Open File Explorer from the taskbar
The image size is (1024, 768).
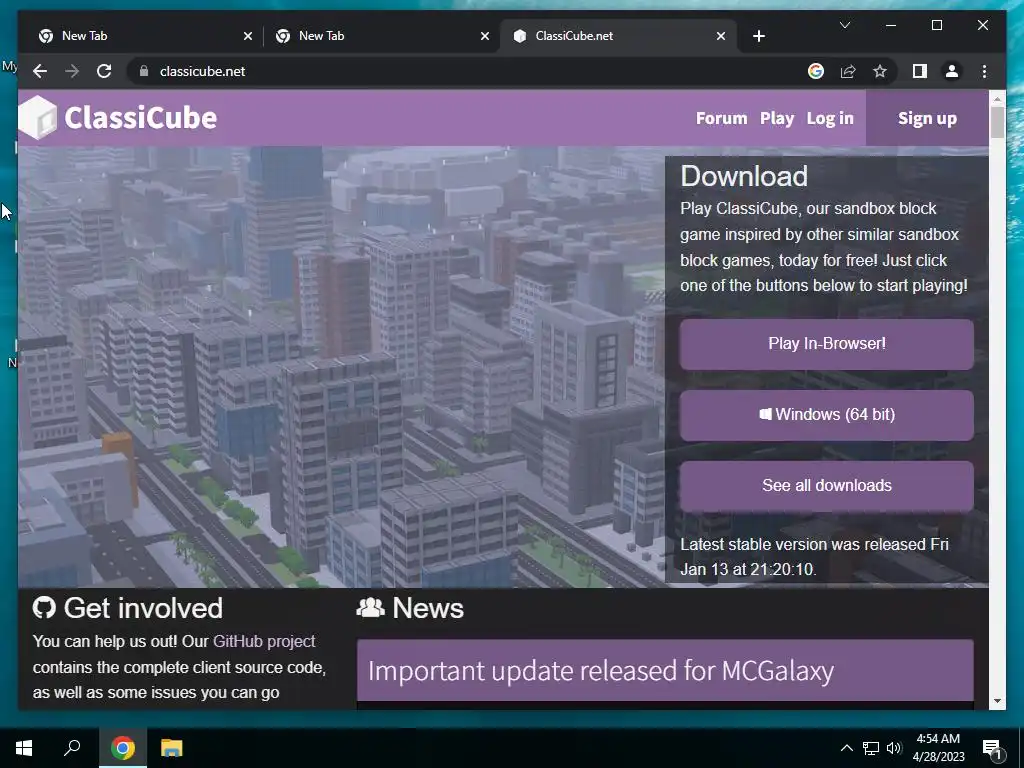[x=171, y=748]
